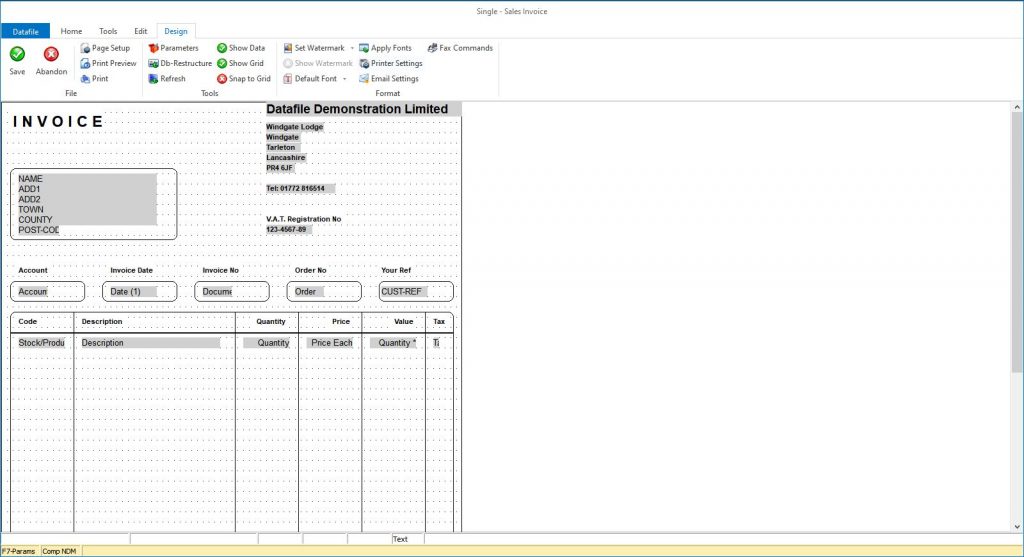This screenshot has width=1024, height=557.
Task: Select the Windgate Lodge text line
Action: tap(295, 127)
